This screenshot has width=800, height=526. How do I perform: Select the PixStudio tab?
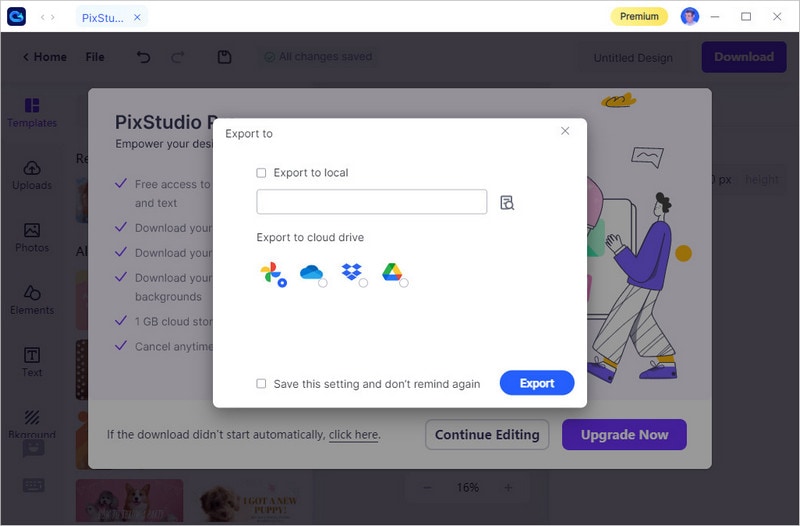(x=103, y=17)
